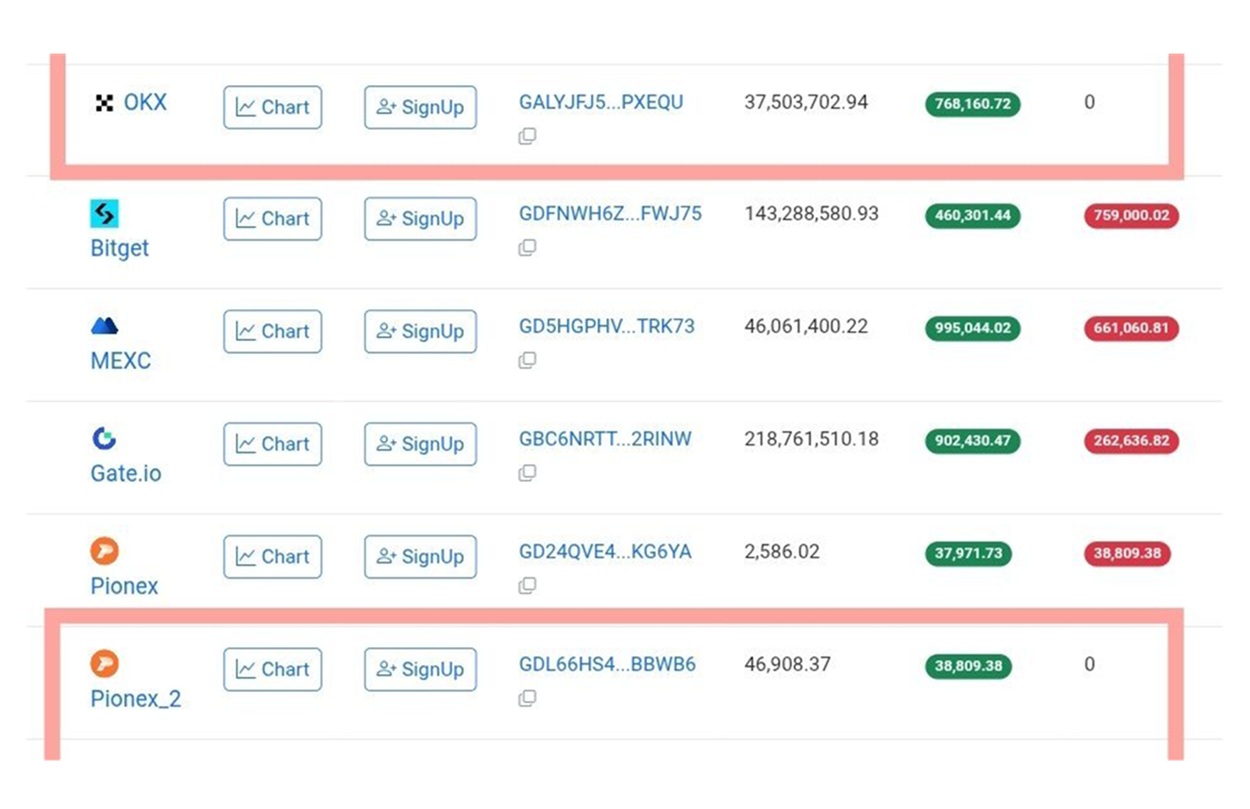Open the Gate.io exchange name link
Image resolution: width=1250 pixels, height=809 pixels.
coord(125,473)
